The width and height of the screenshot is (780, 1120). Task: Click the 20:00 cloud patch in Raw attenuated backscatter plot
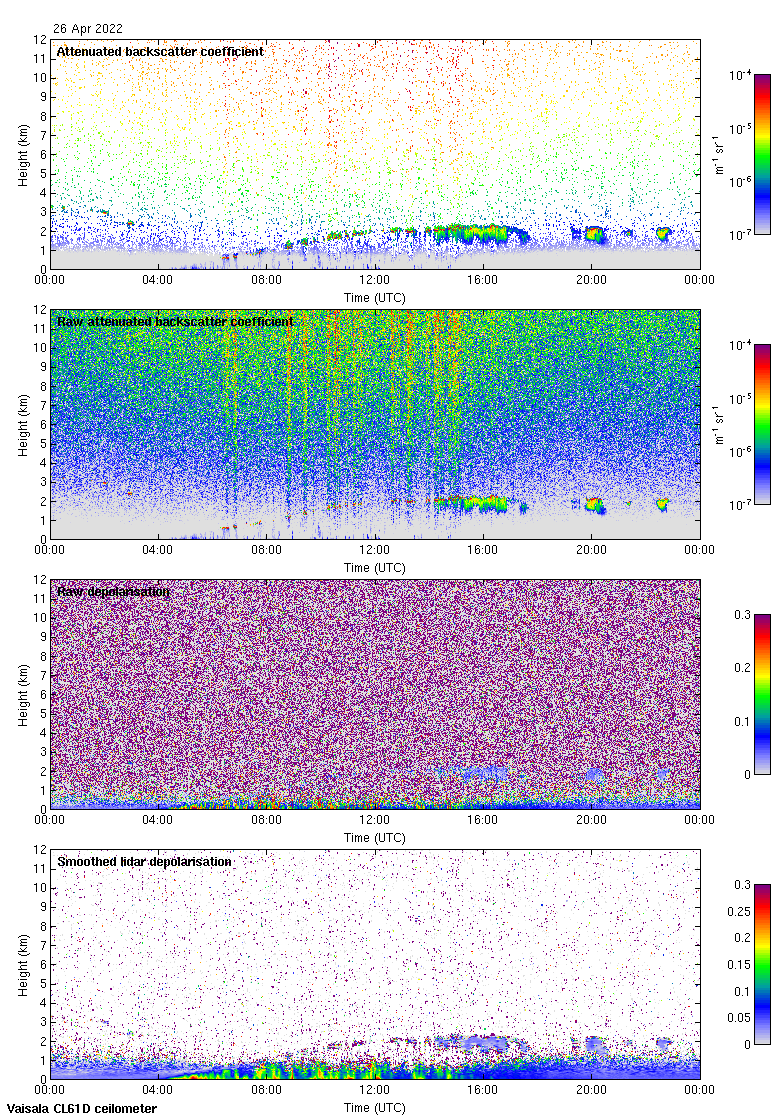pyautogui.click(x=594, y=504)
